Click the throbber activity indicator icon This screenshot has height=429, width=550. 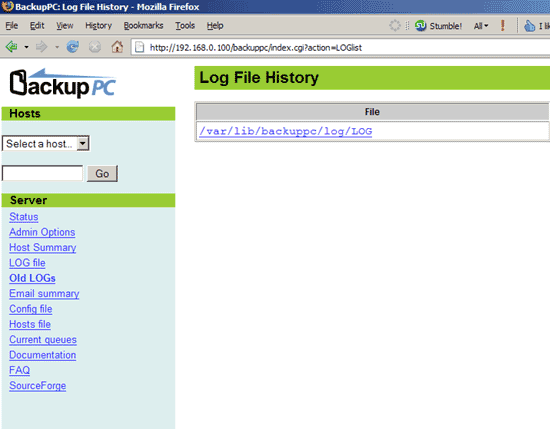point(395,25)
